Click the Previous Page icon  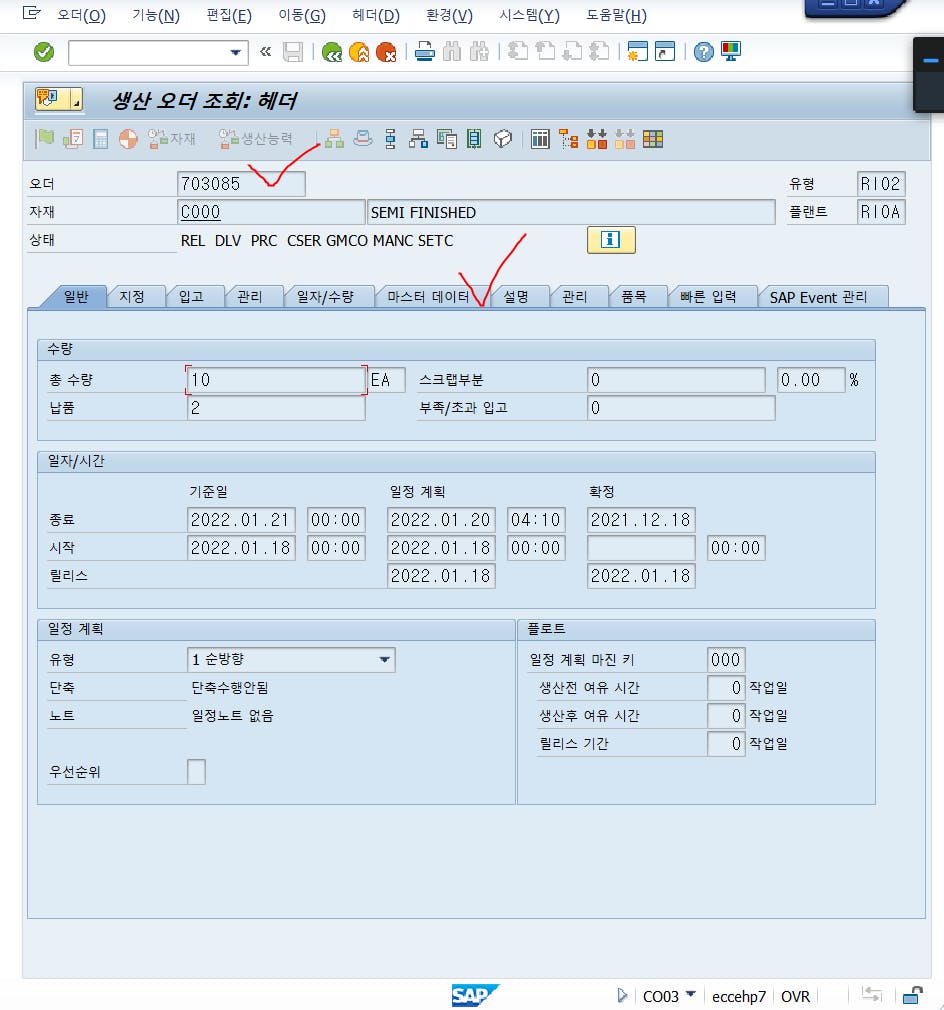coord(545,52)
